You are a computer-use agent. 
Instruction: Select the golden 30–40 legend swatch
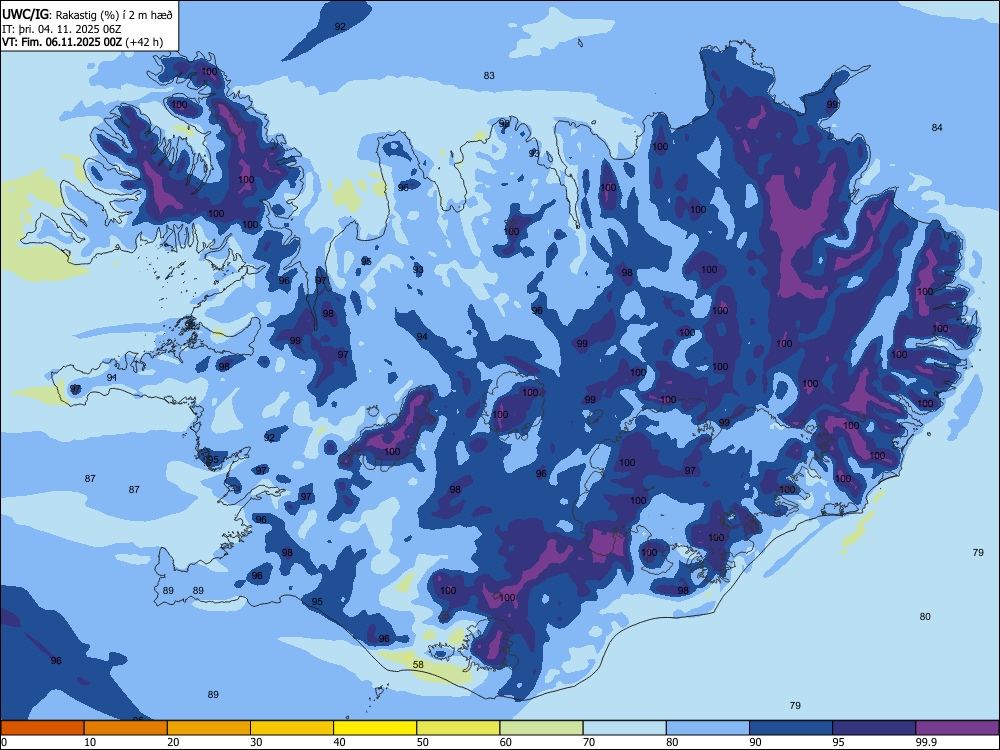click(292, 728)
